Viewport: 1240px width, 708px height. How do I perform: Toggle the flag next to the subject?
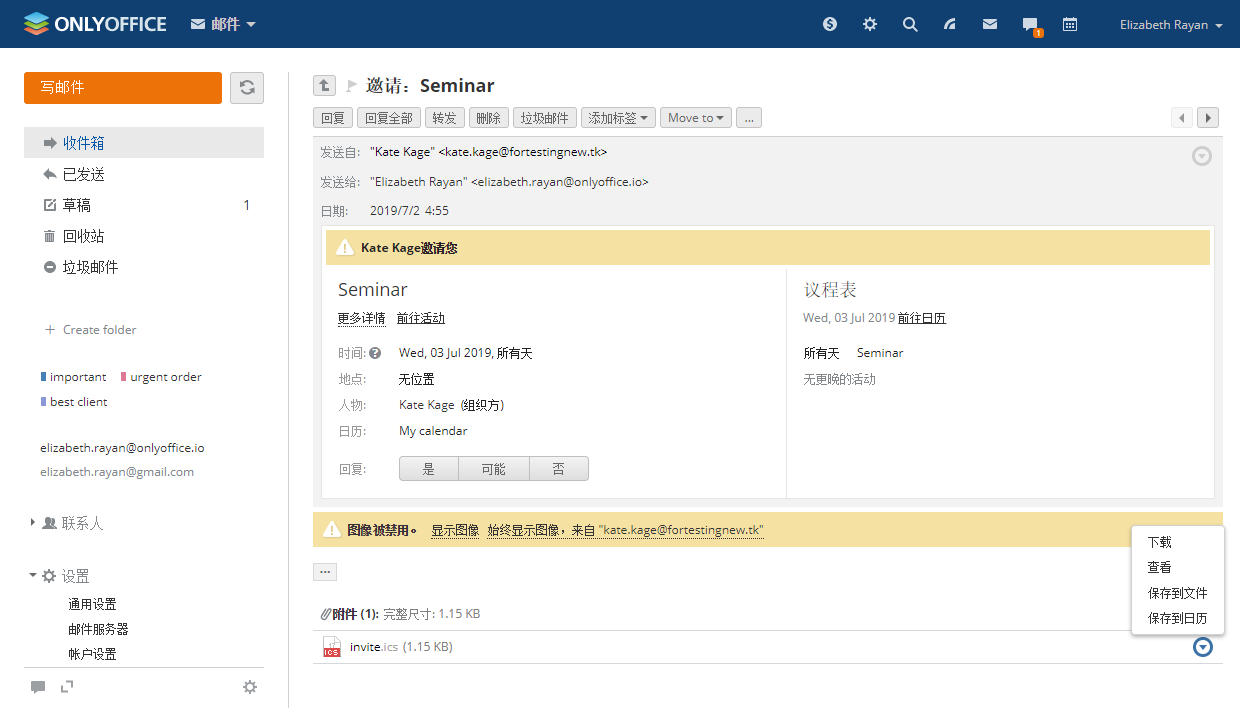click(352, 86)
